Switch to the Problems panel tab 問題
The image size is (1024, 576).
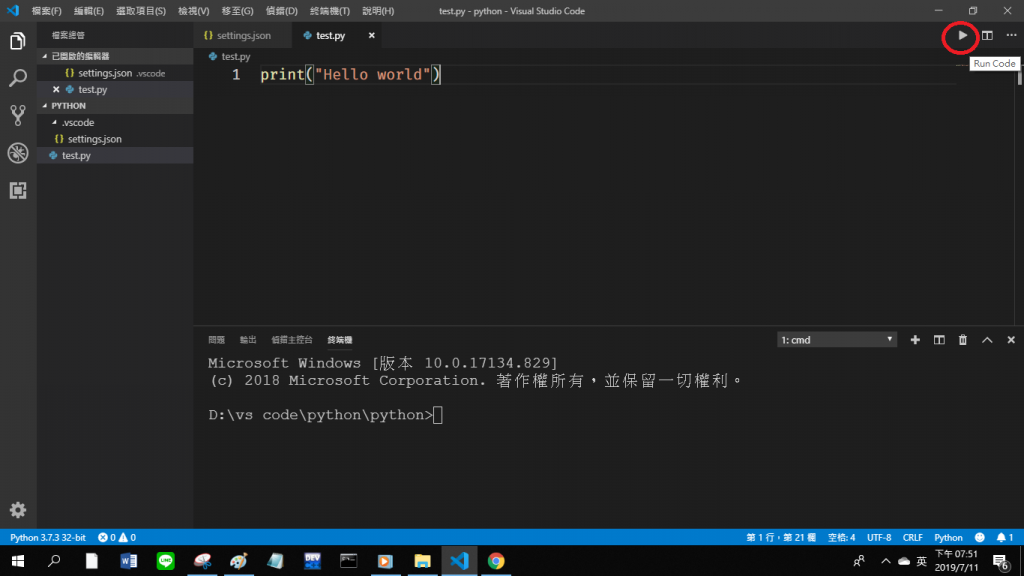coord(216,340)
